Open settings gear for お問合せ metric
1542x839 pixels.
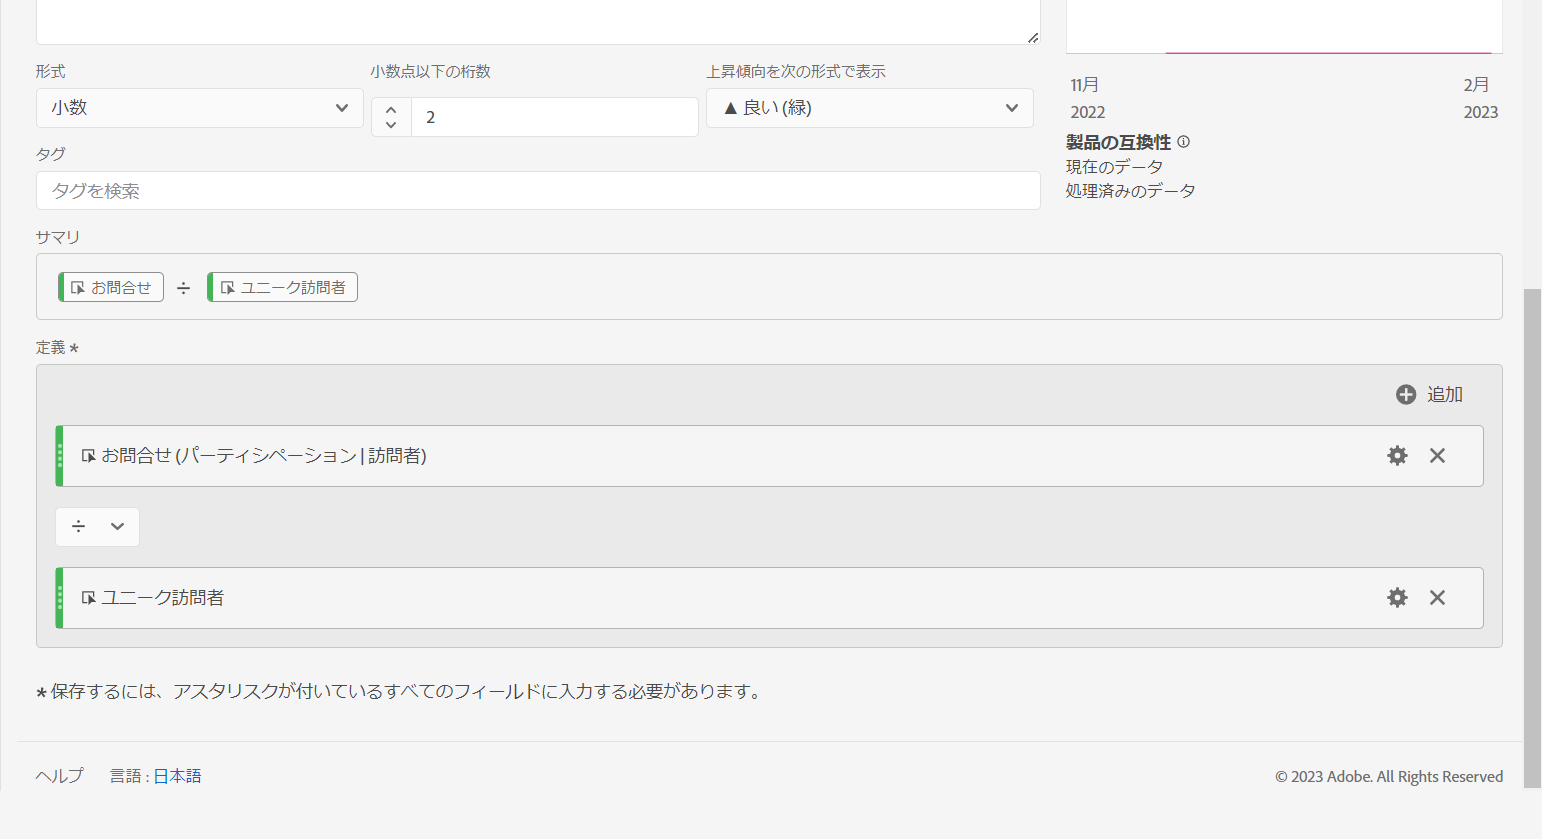[1397, 456]
